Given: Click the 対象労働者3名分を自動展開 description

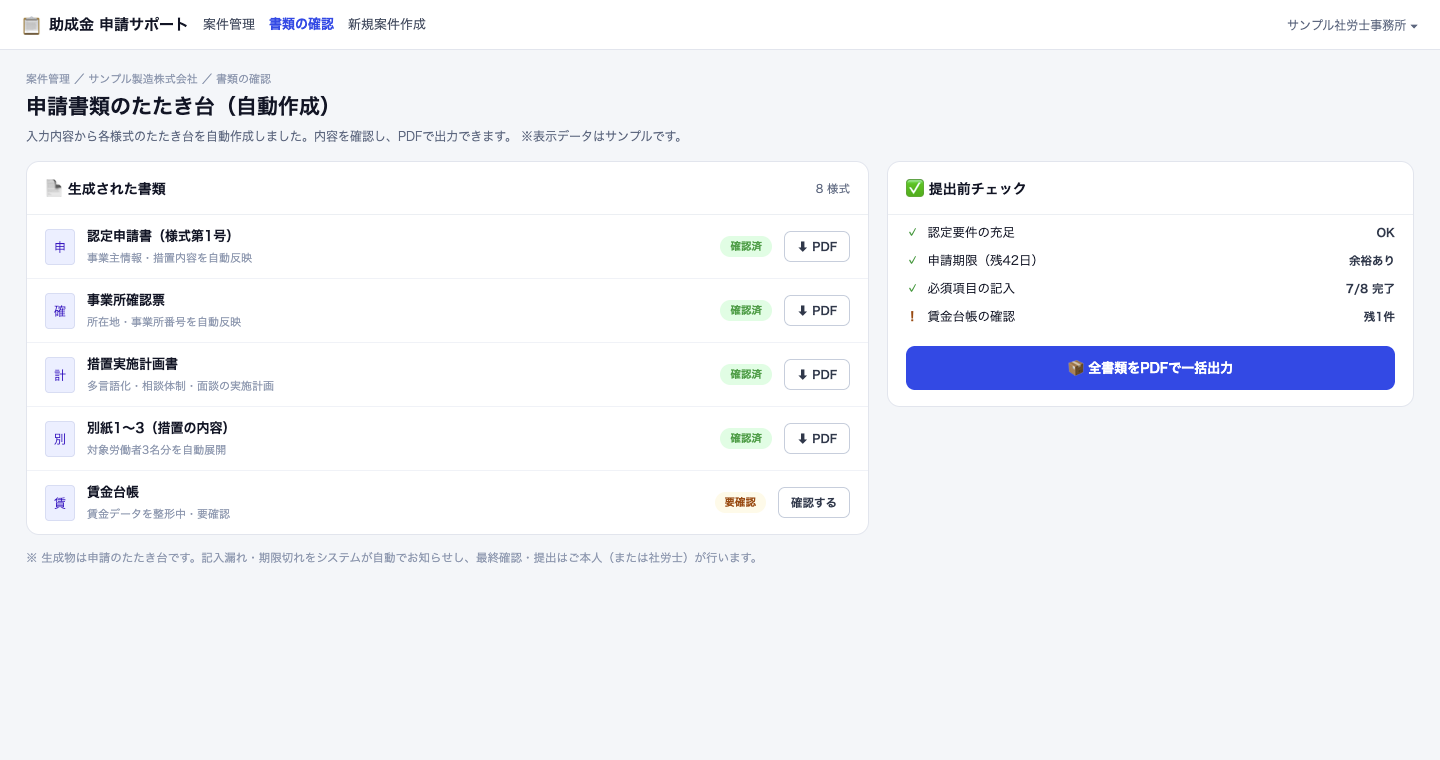Looking at the screenshot, I should (156, 450).
